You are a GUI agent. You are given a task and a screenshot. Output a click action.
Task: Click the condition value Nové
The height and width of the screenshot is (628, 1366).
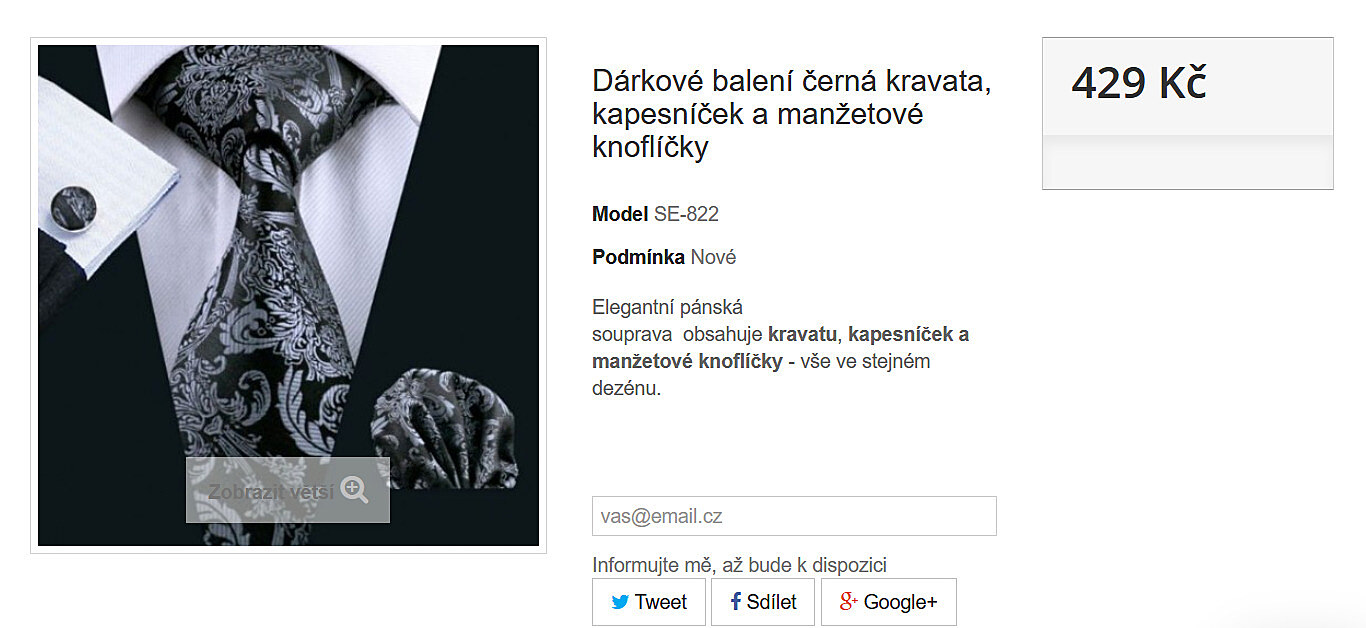(713, 257)
